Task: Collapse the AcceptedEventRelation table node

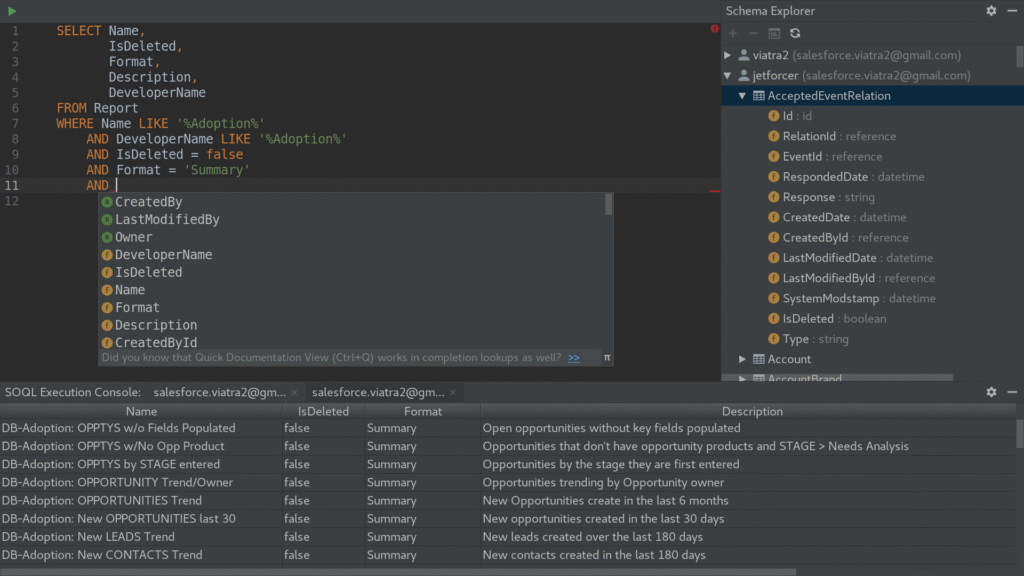Action: [x=743, y=96]
